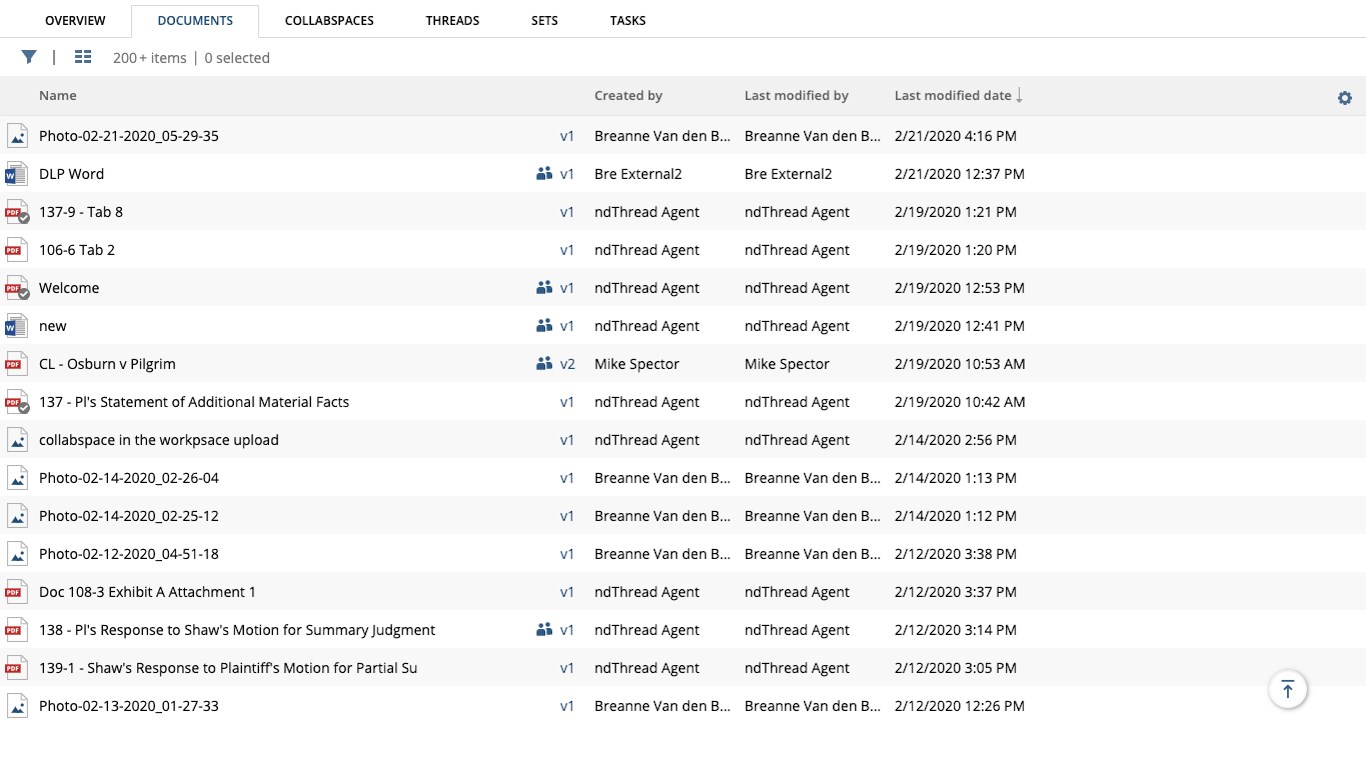
Task: Select the row for the document 'new'
Action: point(300,326)
